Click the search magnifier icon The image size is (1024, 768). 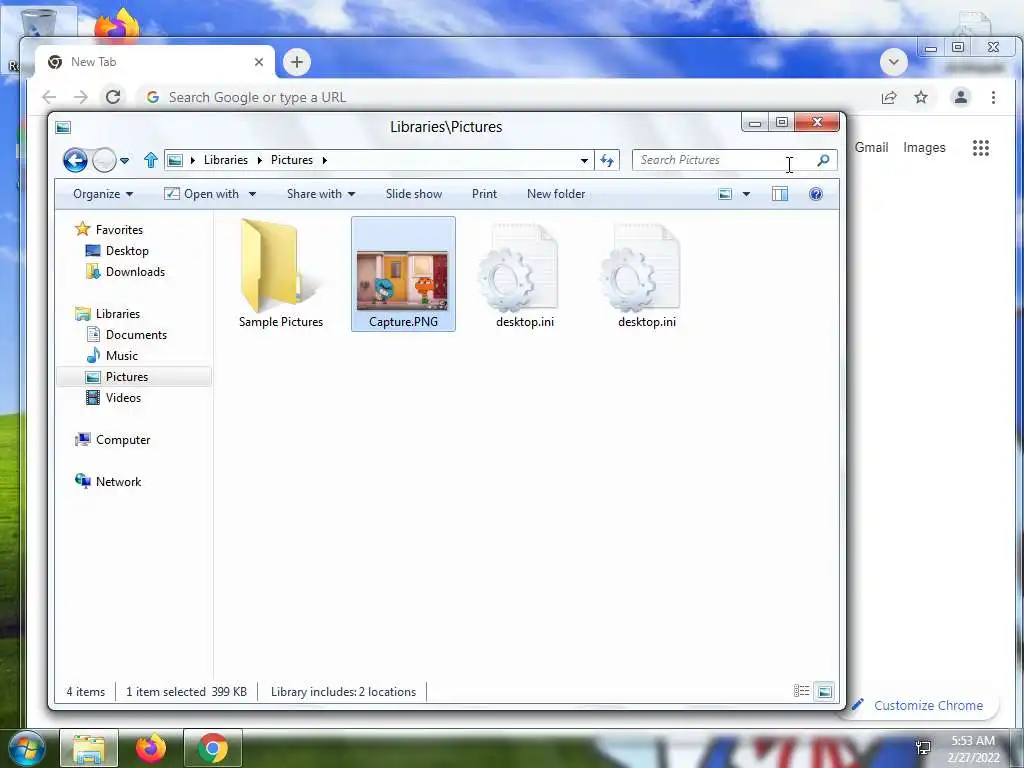pyautogui.click(x=824, y=160)
